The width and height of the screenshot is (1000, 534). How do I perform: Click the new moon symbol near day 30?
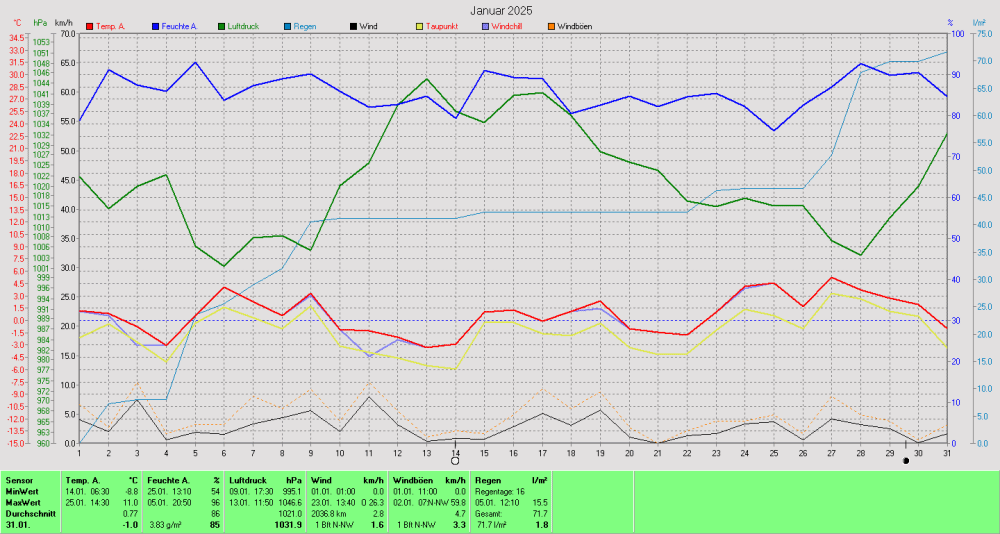(x=906, y=460)
